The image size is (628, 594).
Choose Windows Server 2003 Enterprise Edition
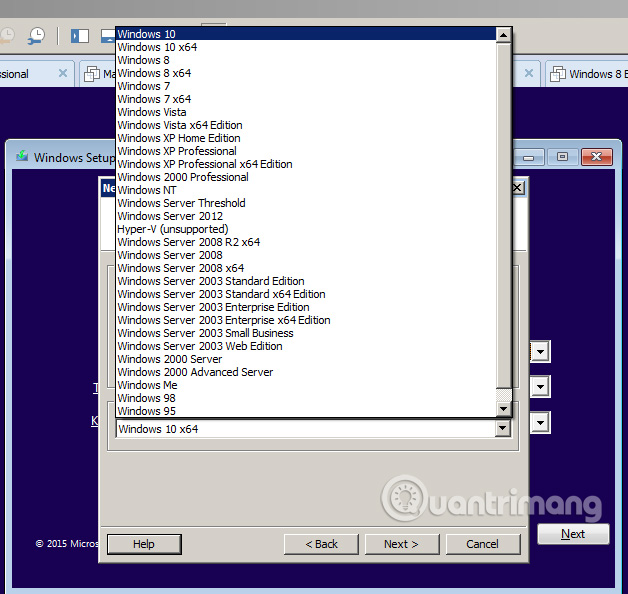point(306,307)
